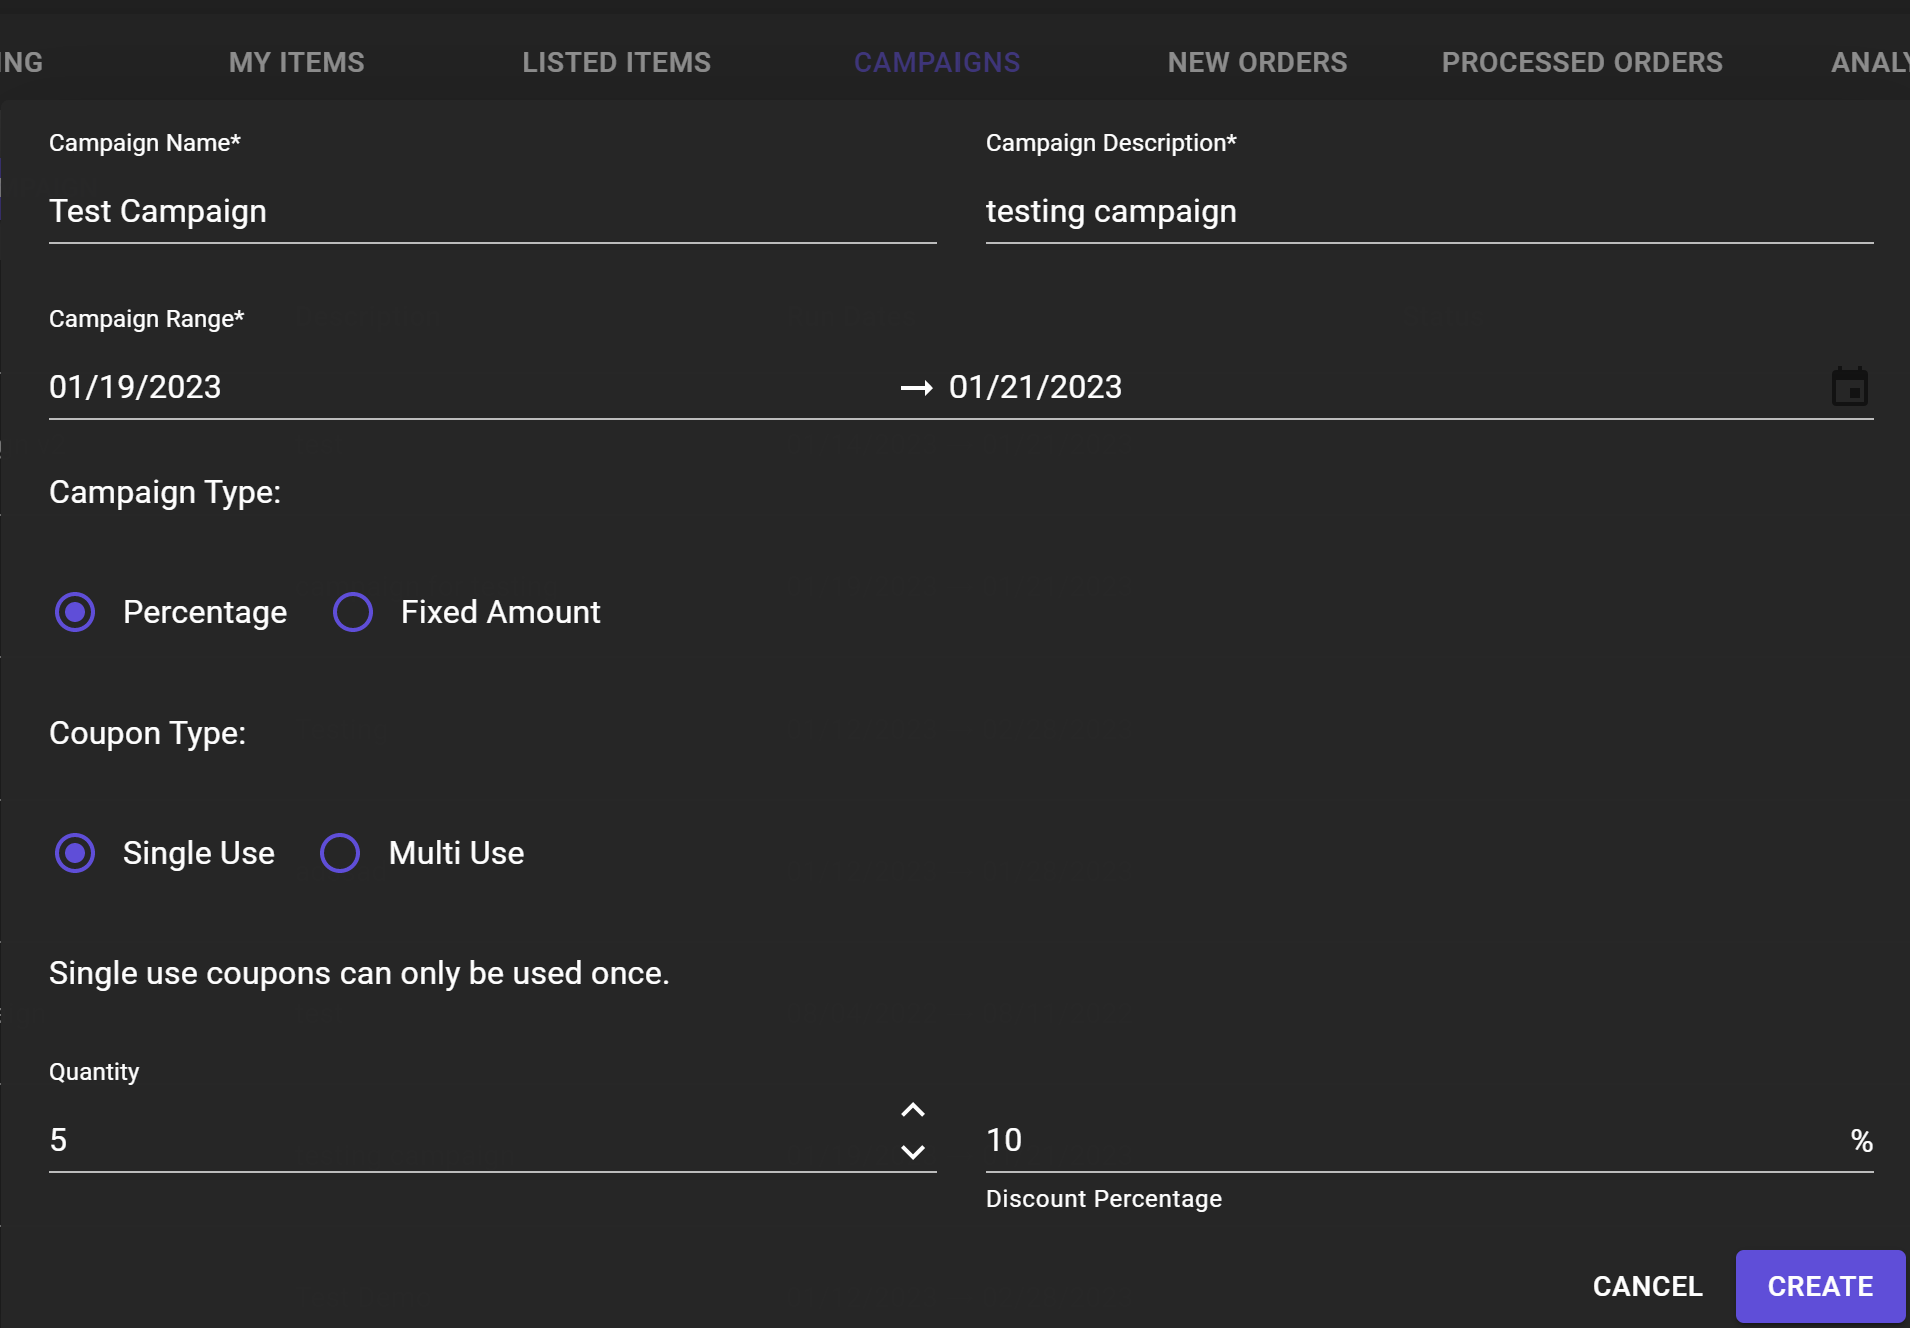This screenshot has height=1328, width=1910.
Task: Open the My Items tab
Action: [x=296, y=62]
